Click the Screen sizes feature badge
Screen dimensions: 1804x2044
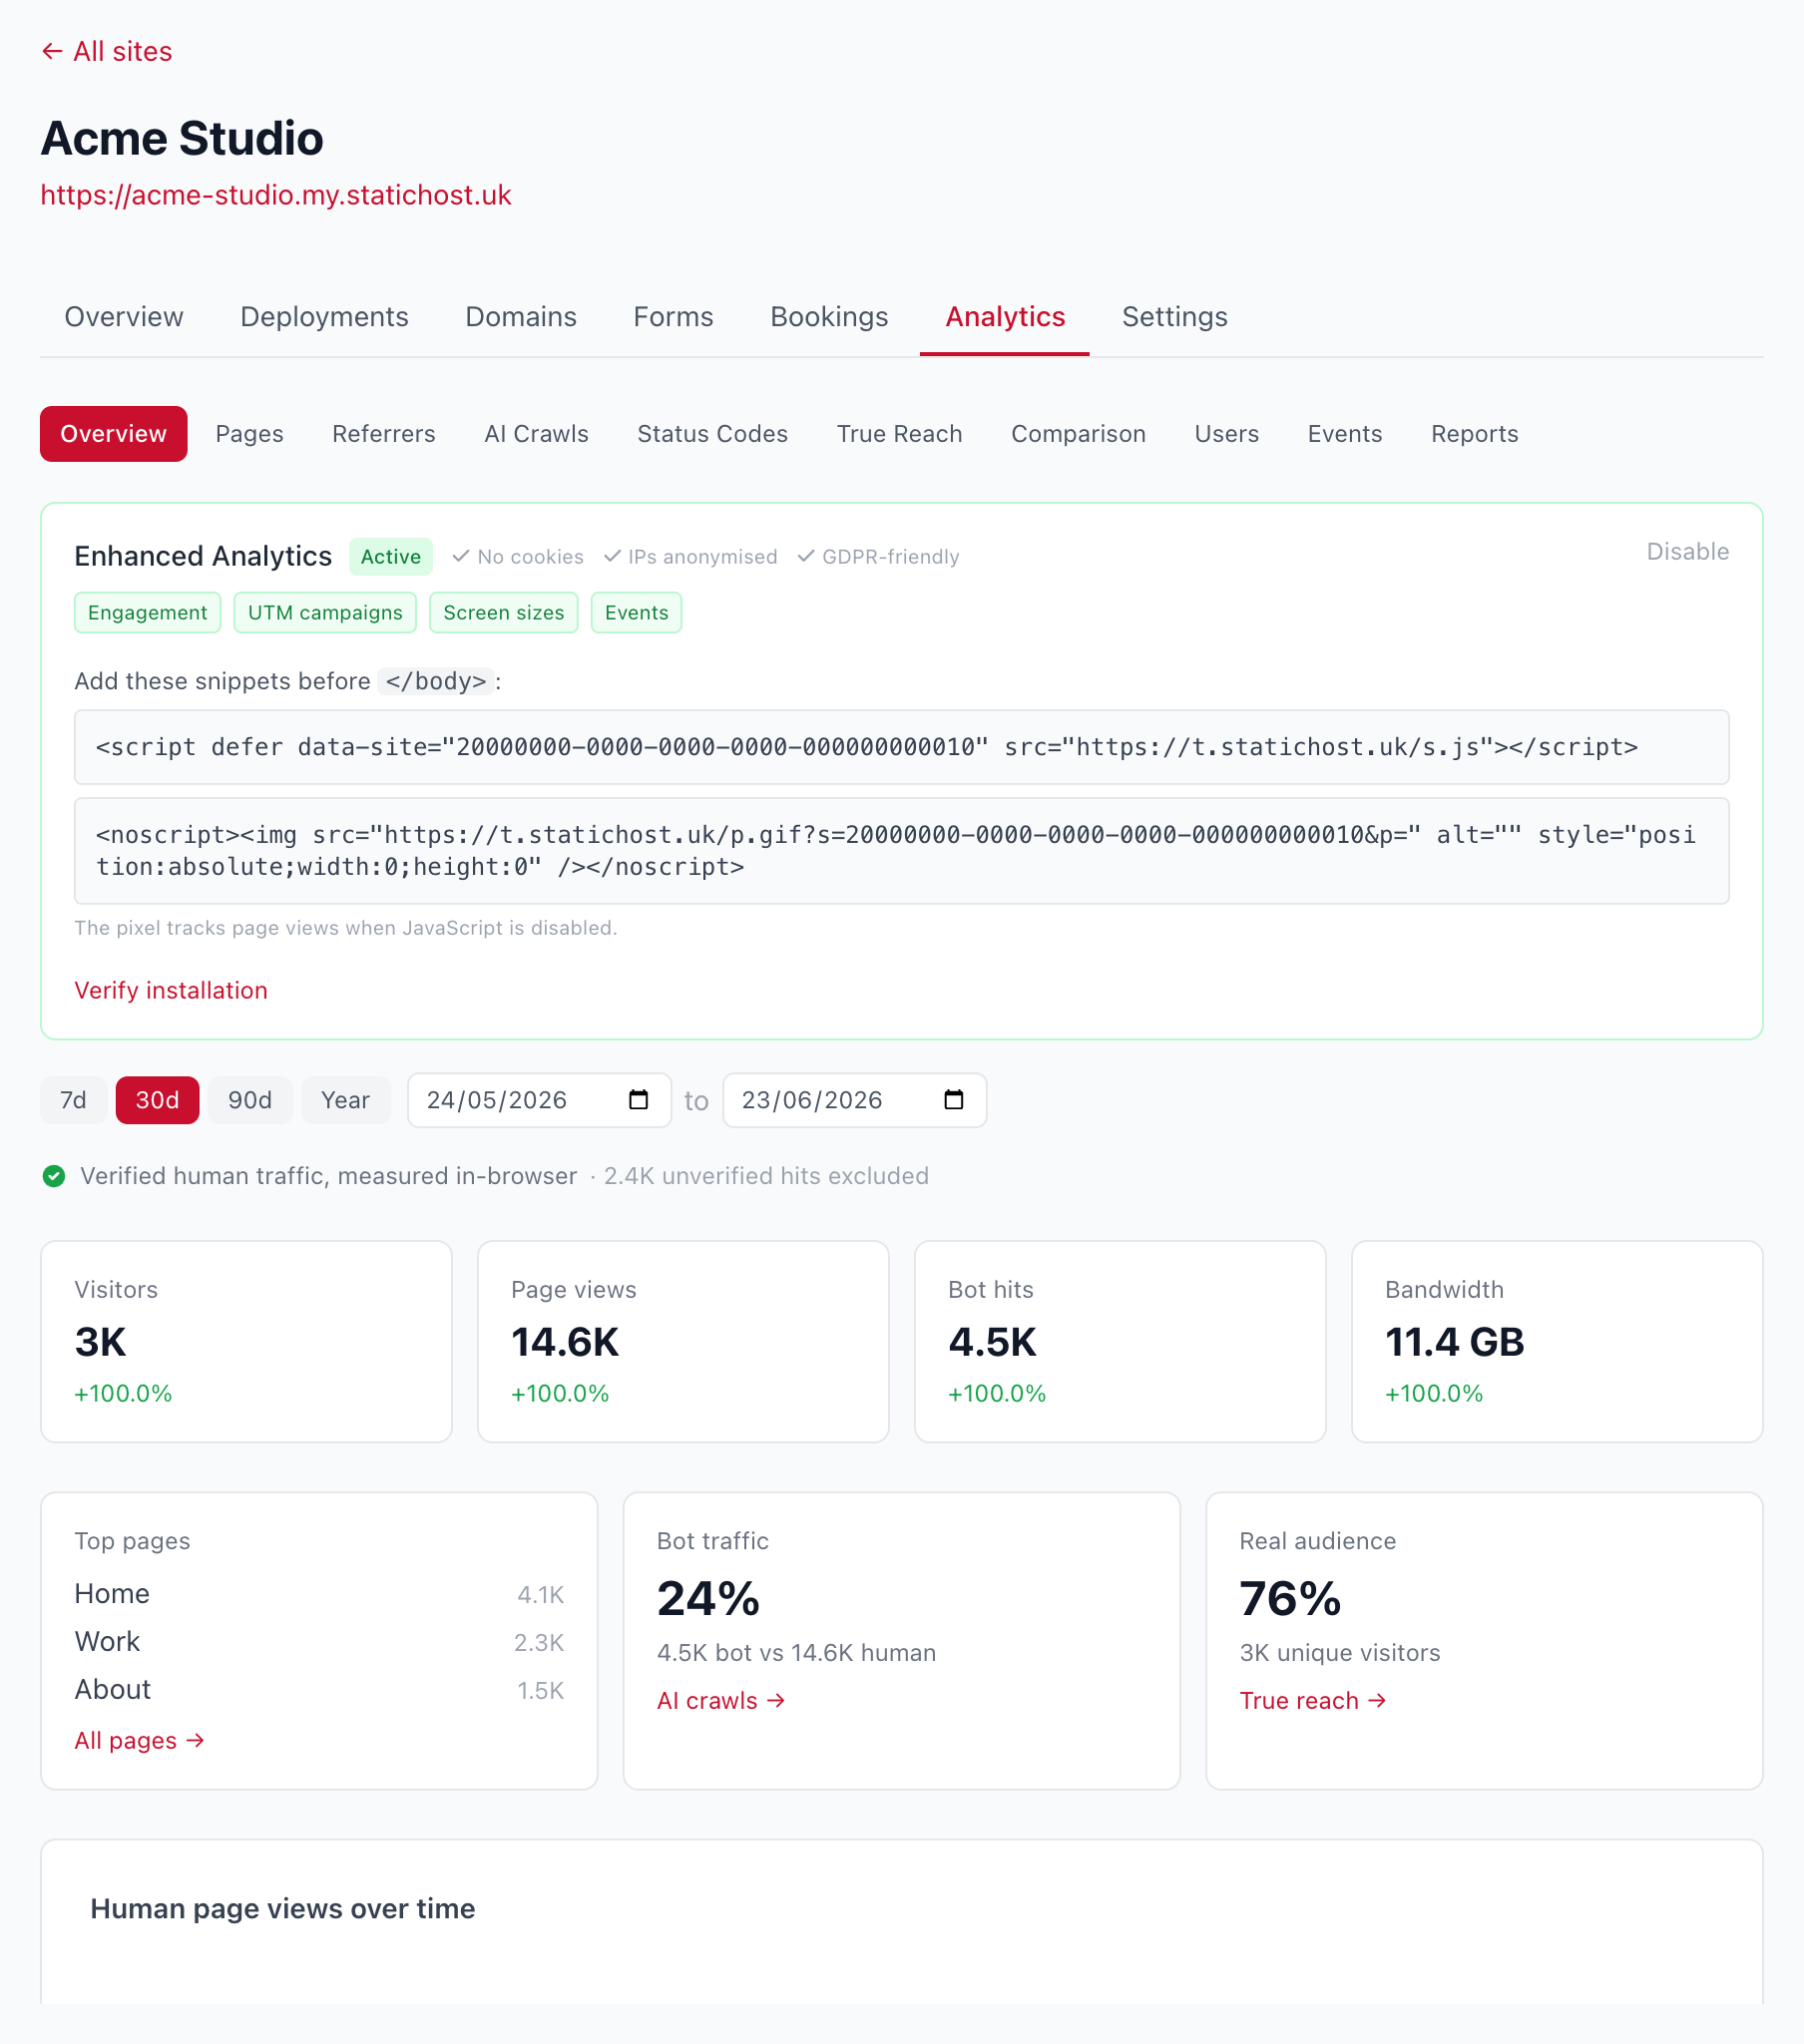coord(503,613)
